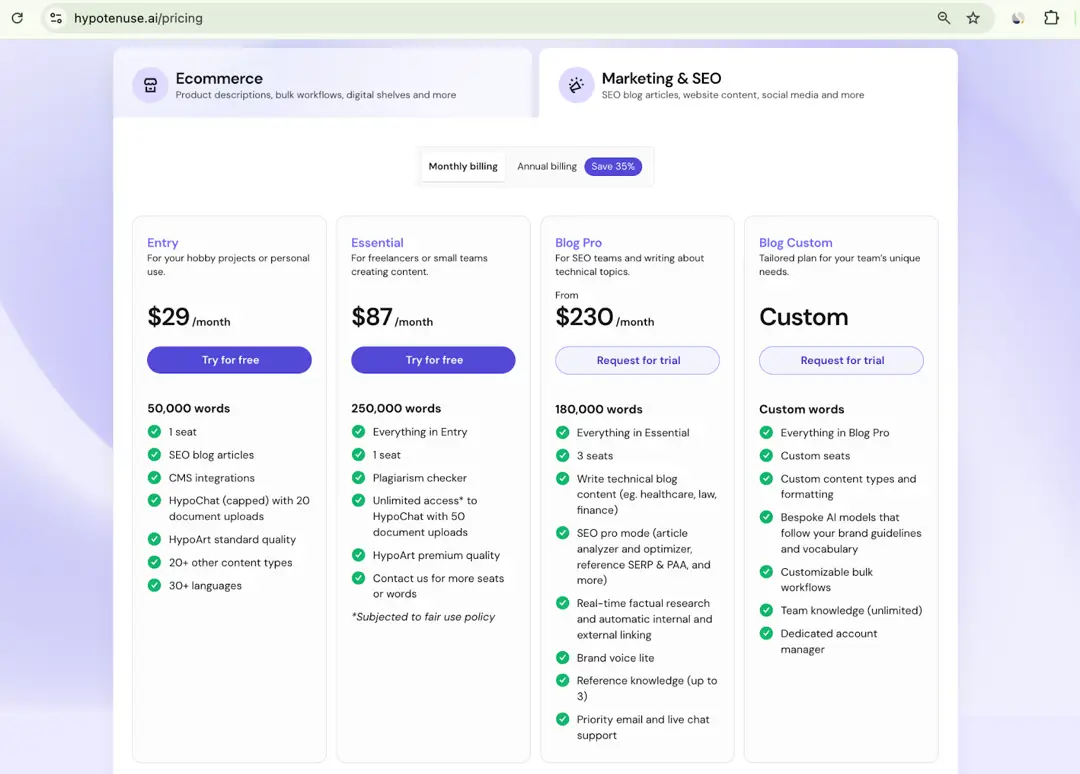Click the Essential plan title
Image resolution: width=1080 pixels, height=774 pixels.
pyautogui.click(x=377, y=242)
